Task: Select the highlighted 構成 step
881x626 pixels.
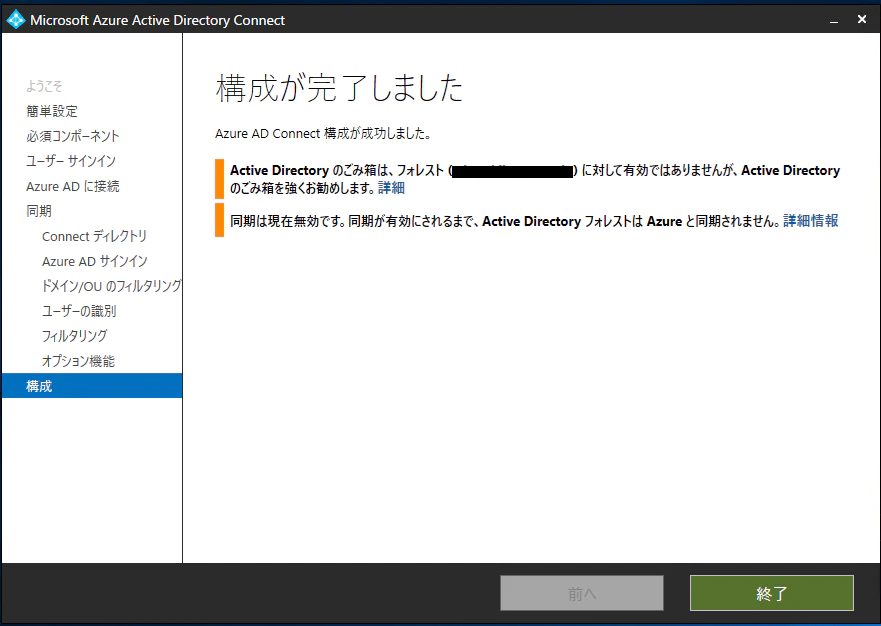Action: [x=92, y=385]
